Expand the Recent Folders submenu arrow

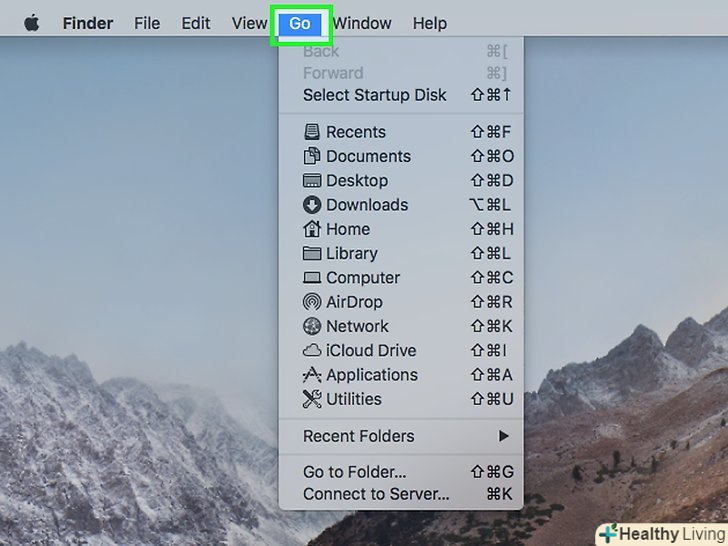(504, 436)
